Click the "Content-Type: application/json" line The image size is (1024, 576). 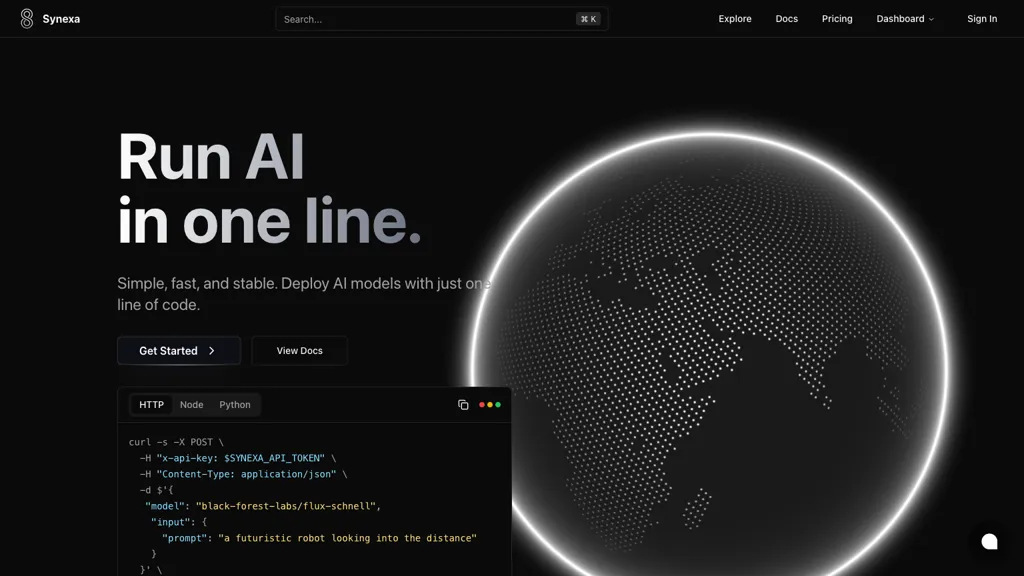point(243,474)
